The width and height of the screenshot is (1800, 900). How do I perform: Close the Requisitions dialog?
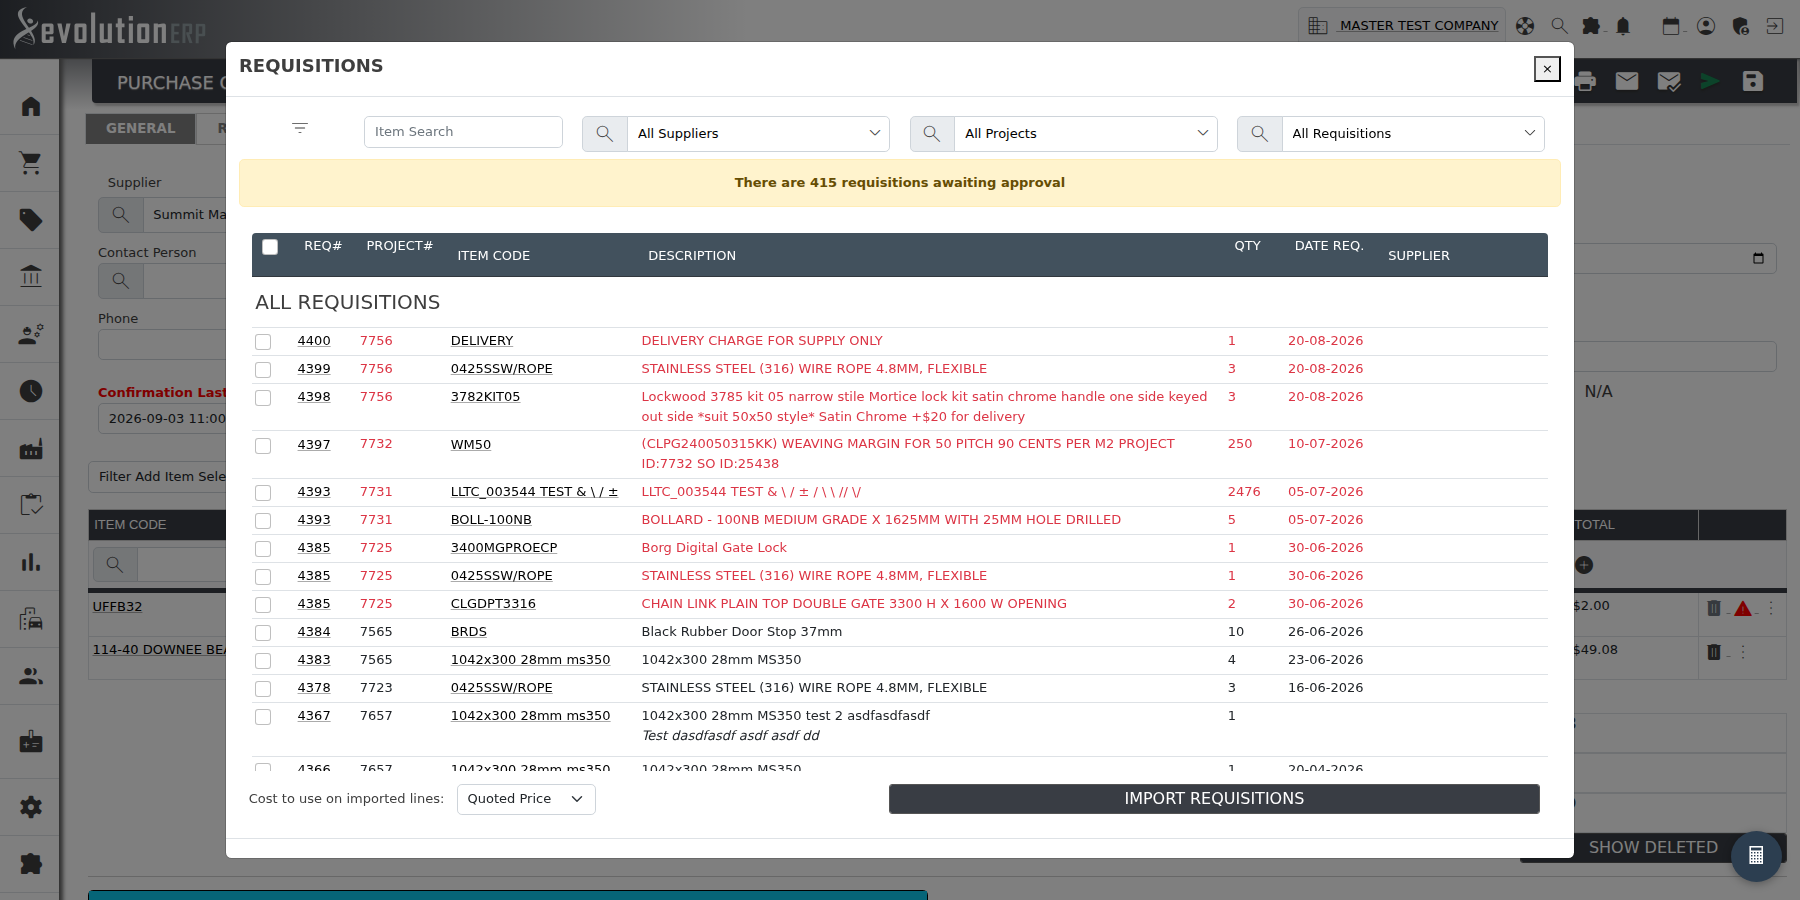1547,69
